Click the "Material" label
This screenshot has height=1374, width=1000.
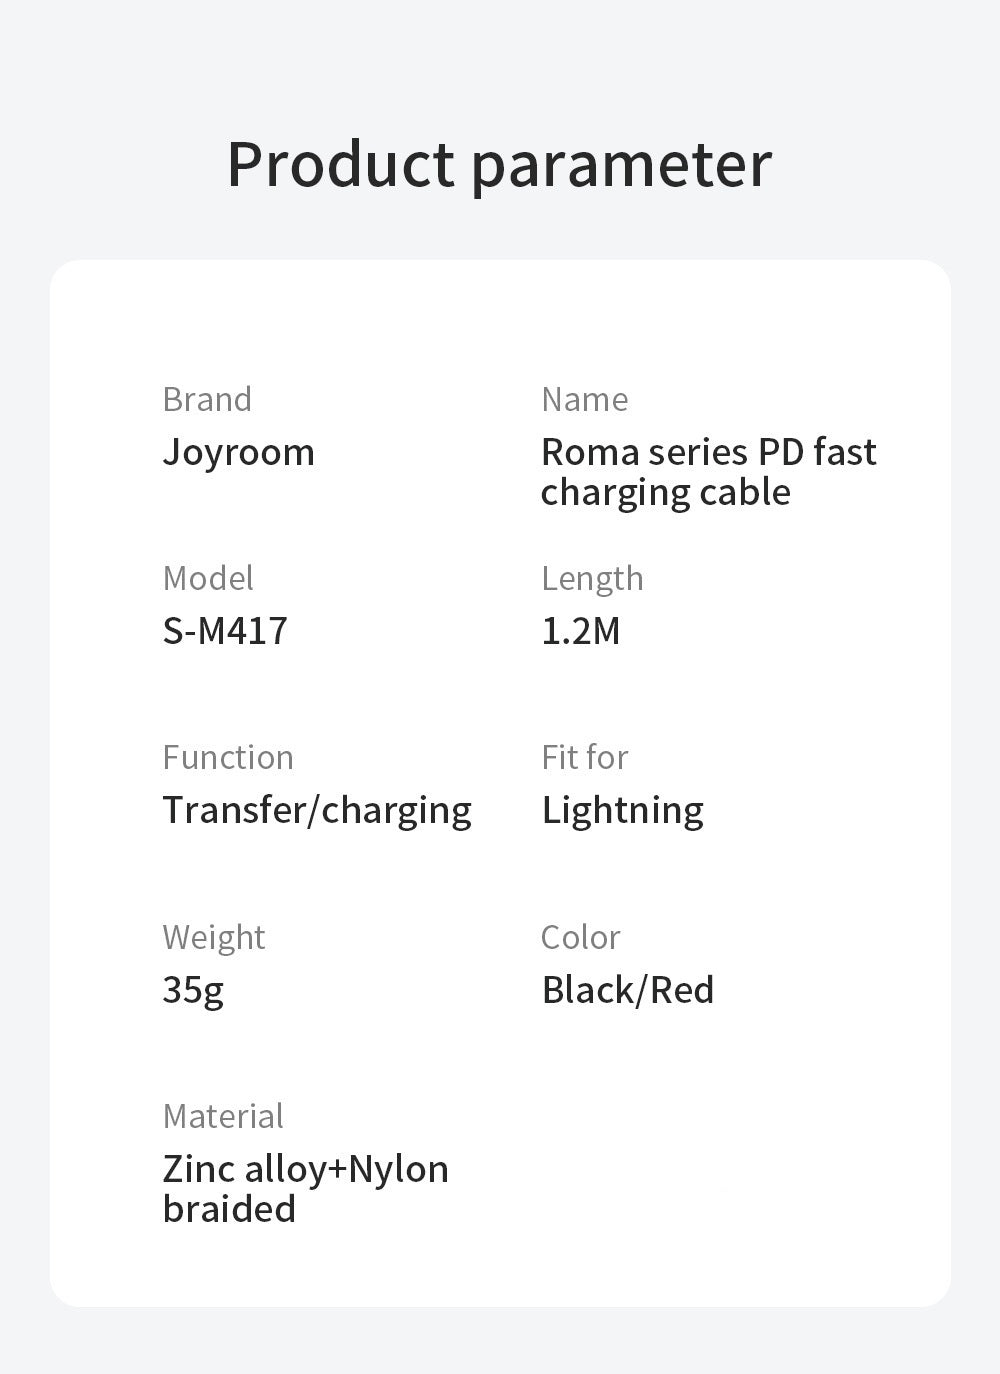click(x=223, y=1116)
